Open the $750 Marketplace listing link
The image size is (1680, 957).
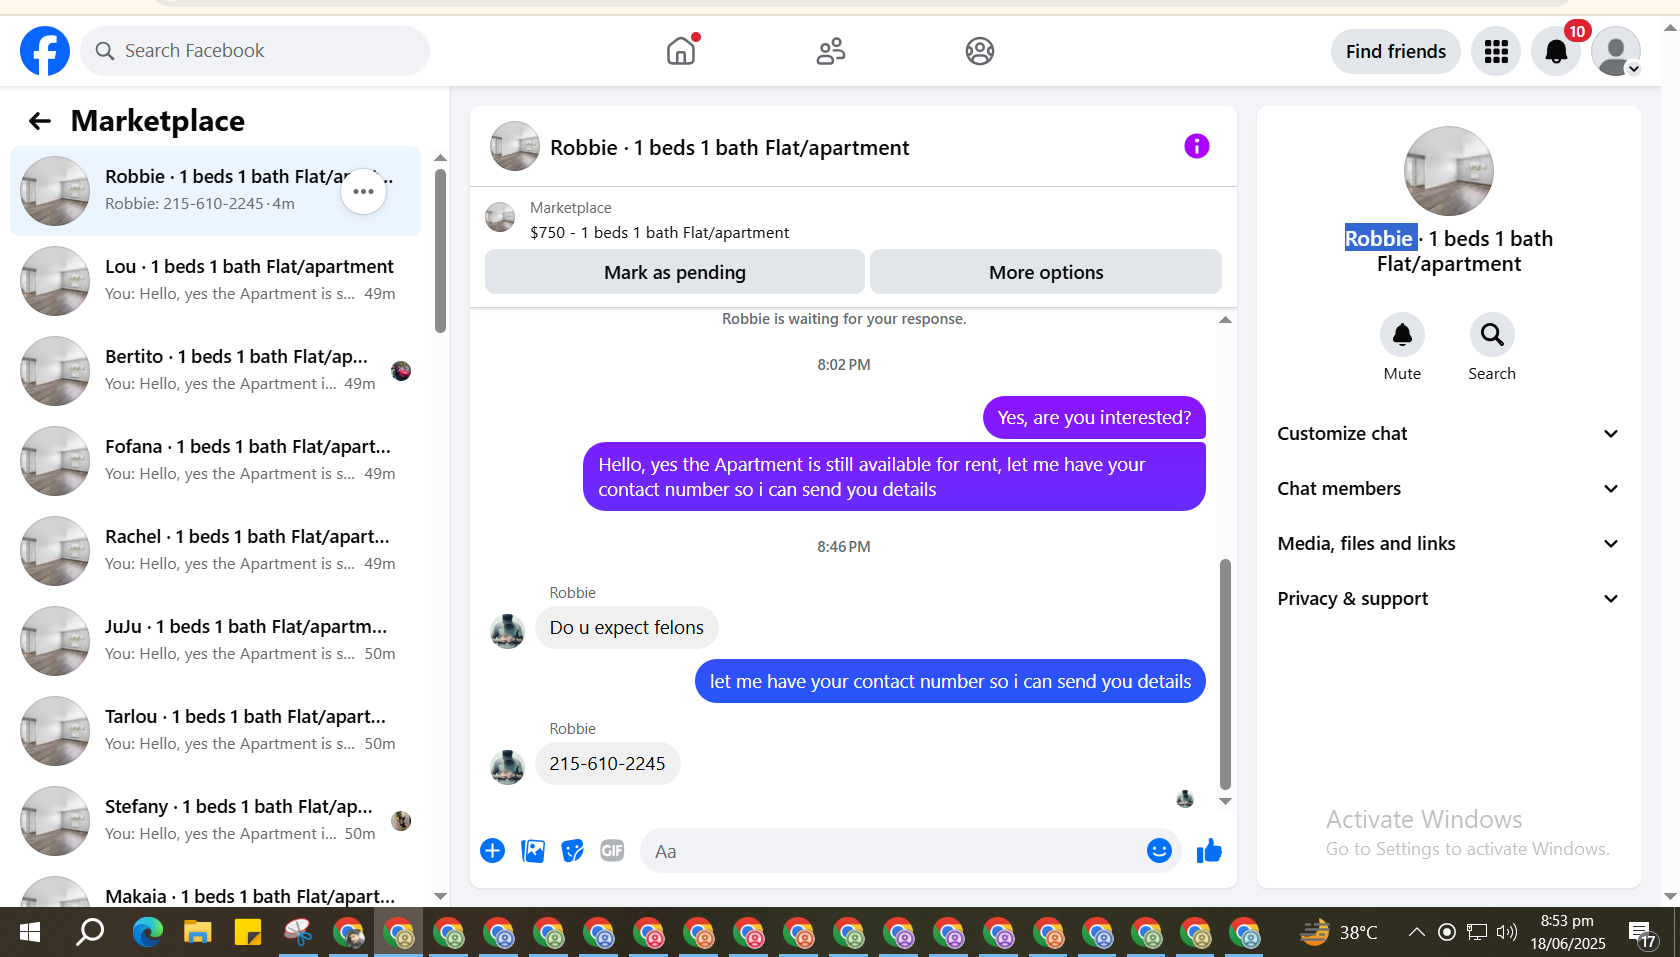[659, 233]
